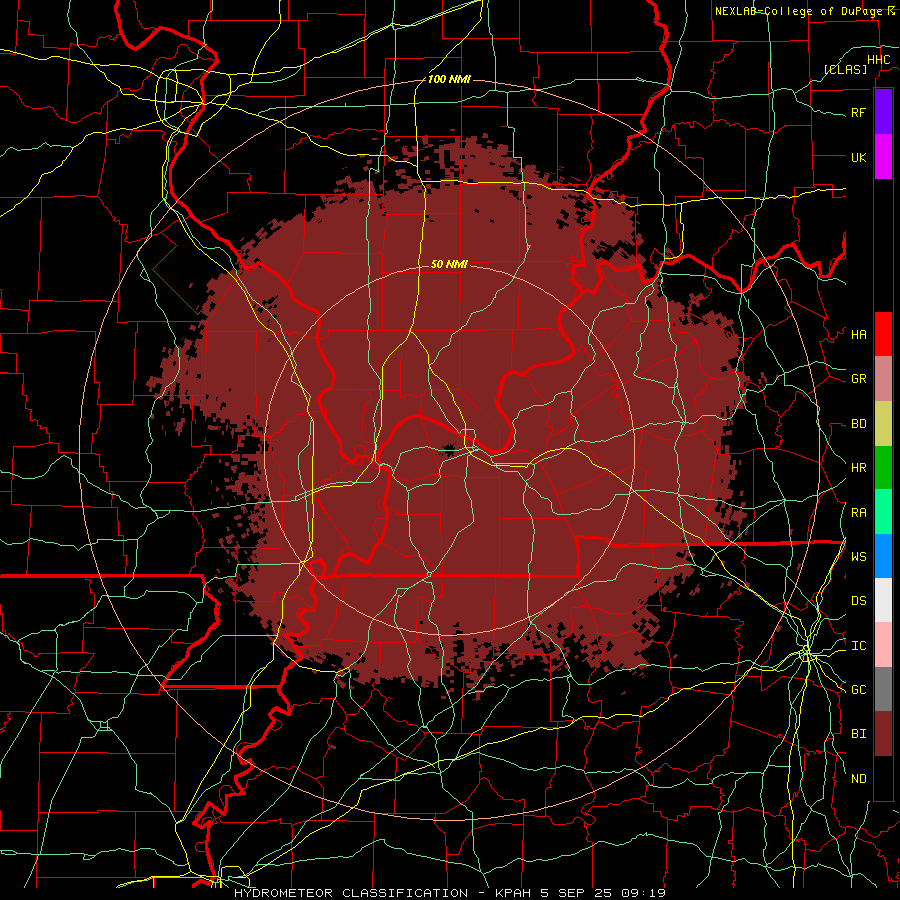This screenshot has height=900, width=900.
Task: Click the 100 NMI range ring label
Action: coord(449,79)
